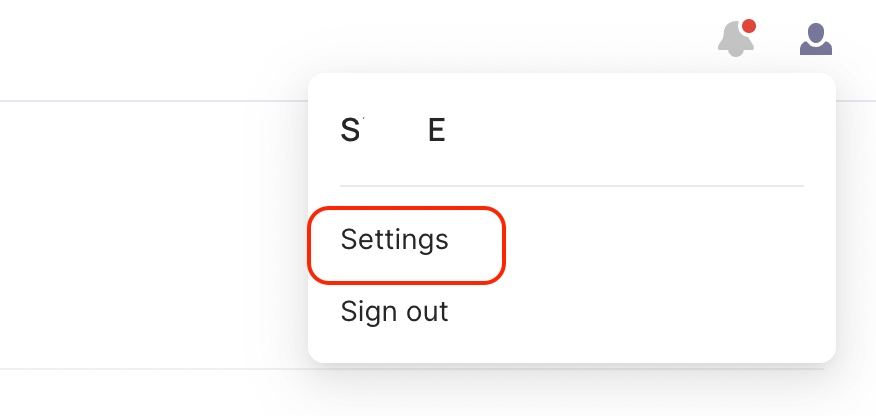Viewport: 876px width, 416px height.
Task: Open the notifications bell
Action: 736,40
